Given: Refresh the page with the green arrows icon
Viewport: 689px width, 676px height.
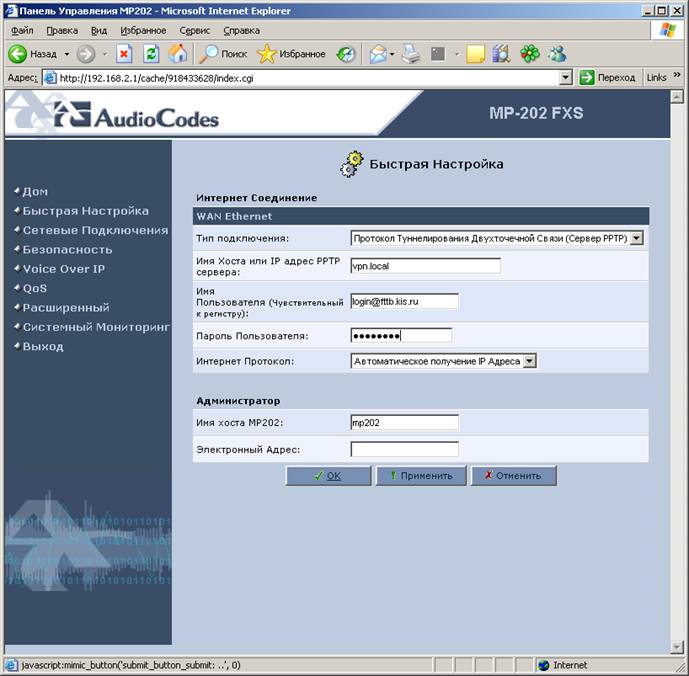Looking at the screenshot, I should (151, 54).
